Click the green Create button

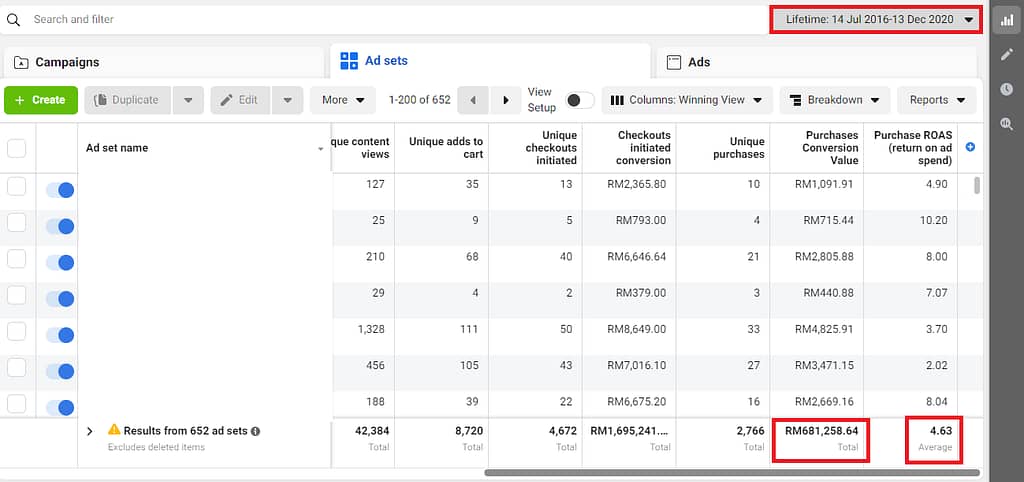(x=41, y=100)
